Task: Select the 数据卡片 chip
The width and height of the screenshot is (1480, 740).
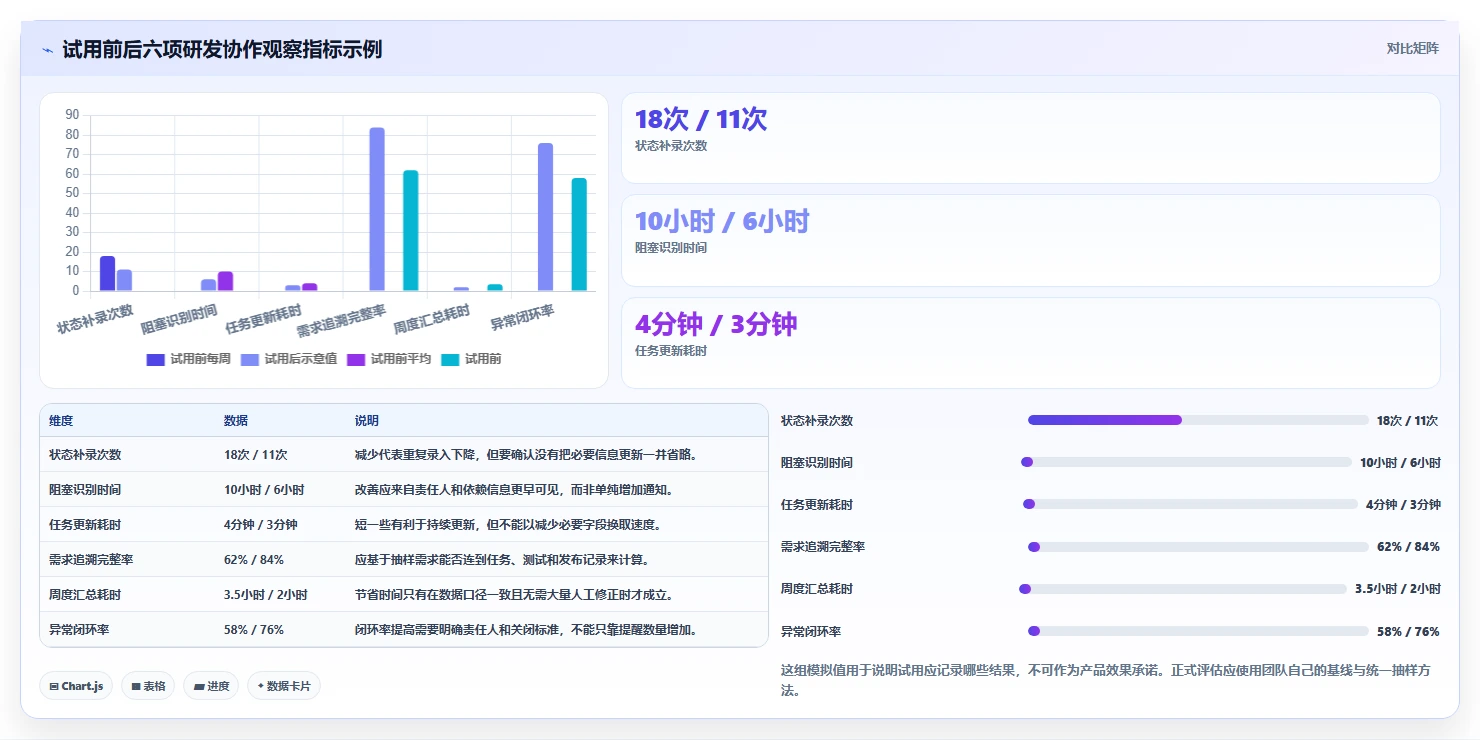Action: click(284, 686)
